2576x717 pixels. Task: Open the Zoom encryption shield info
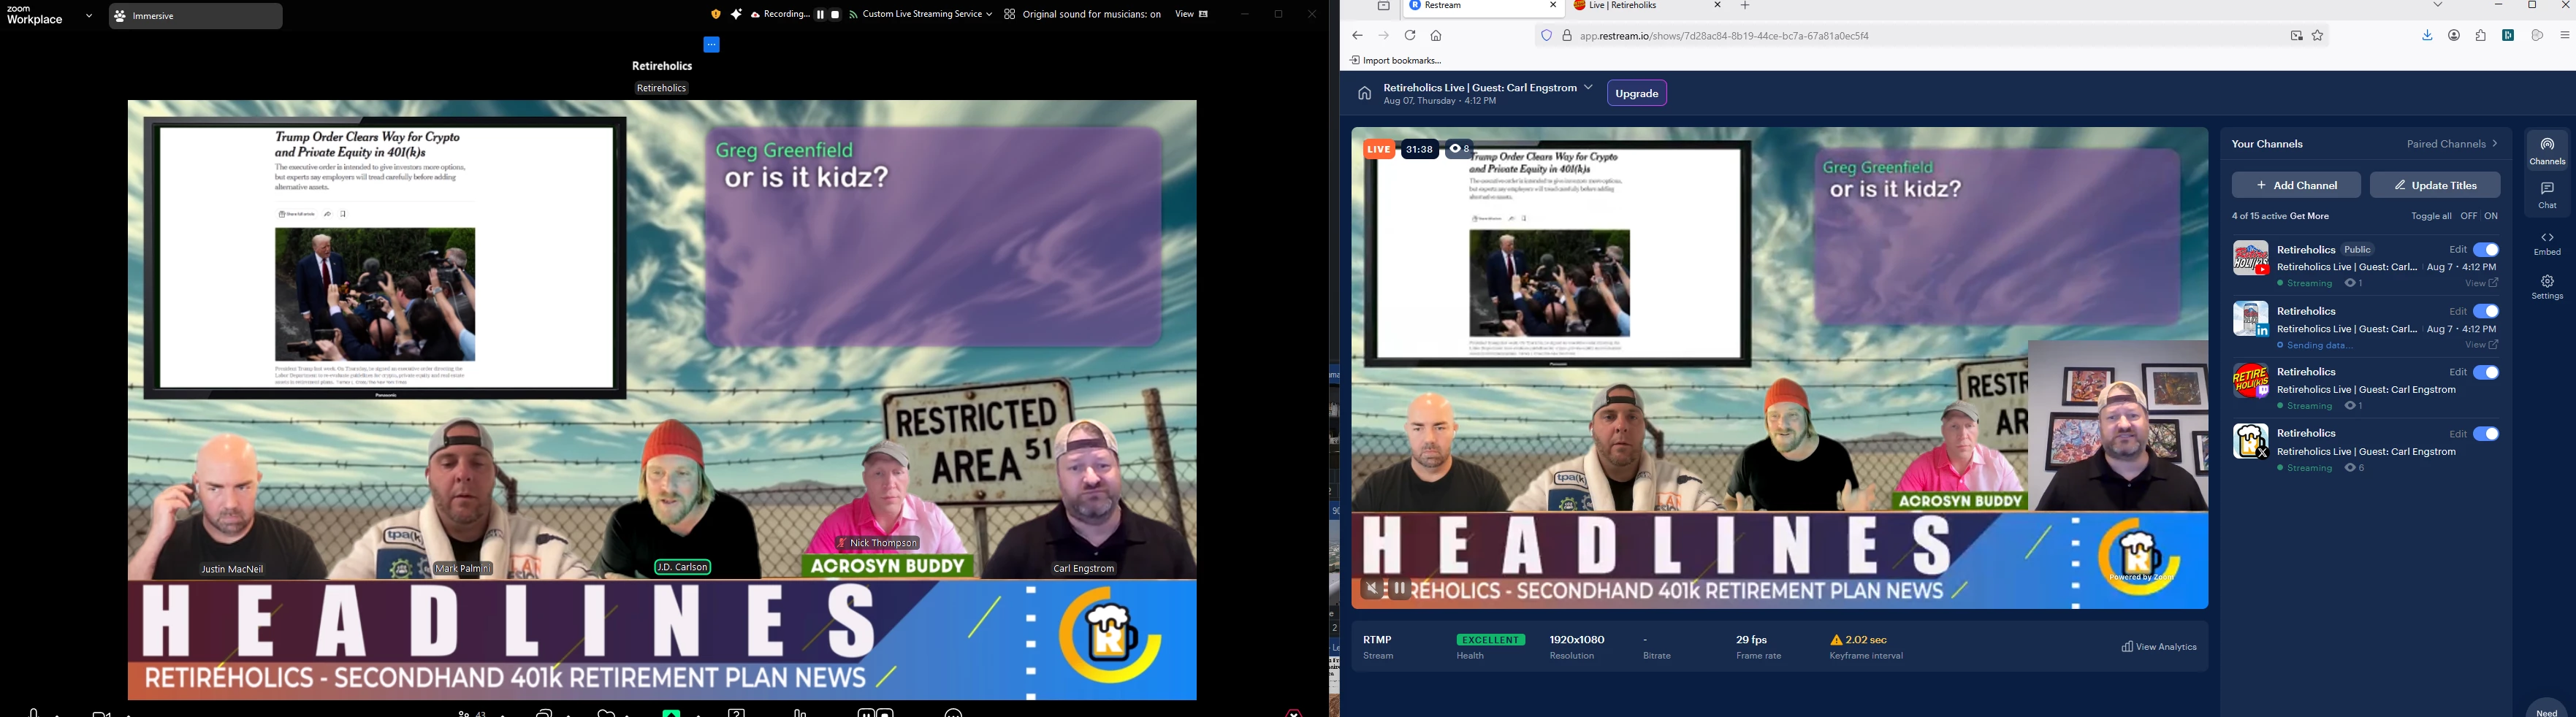715,14
